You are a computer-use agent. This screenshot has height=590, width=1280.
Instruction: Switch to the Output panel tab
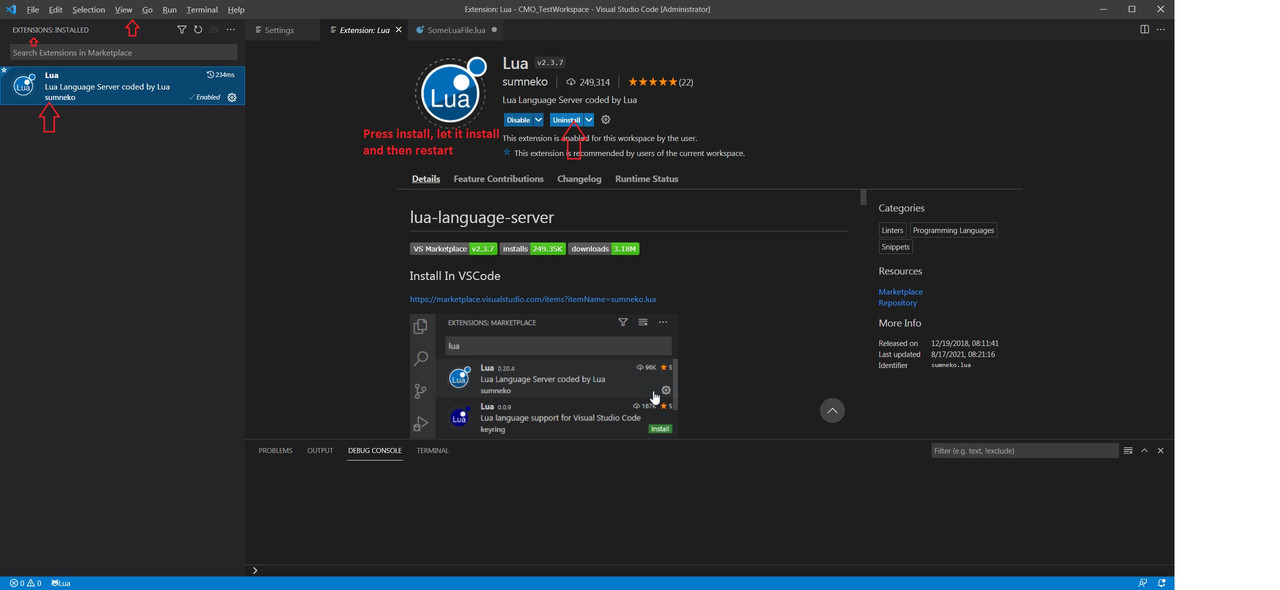coord(320,451)
